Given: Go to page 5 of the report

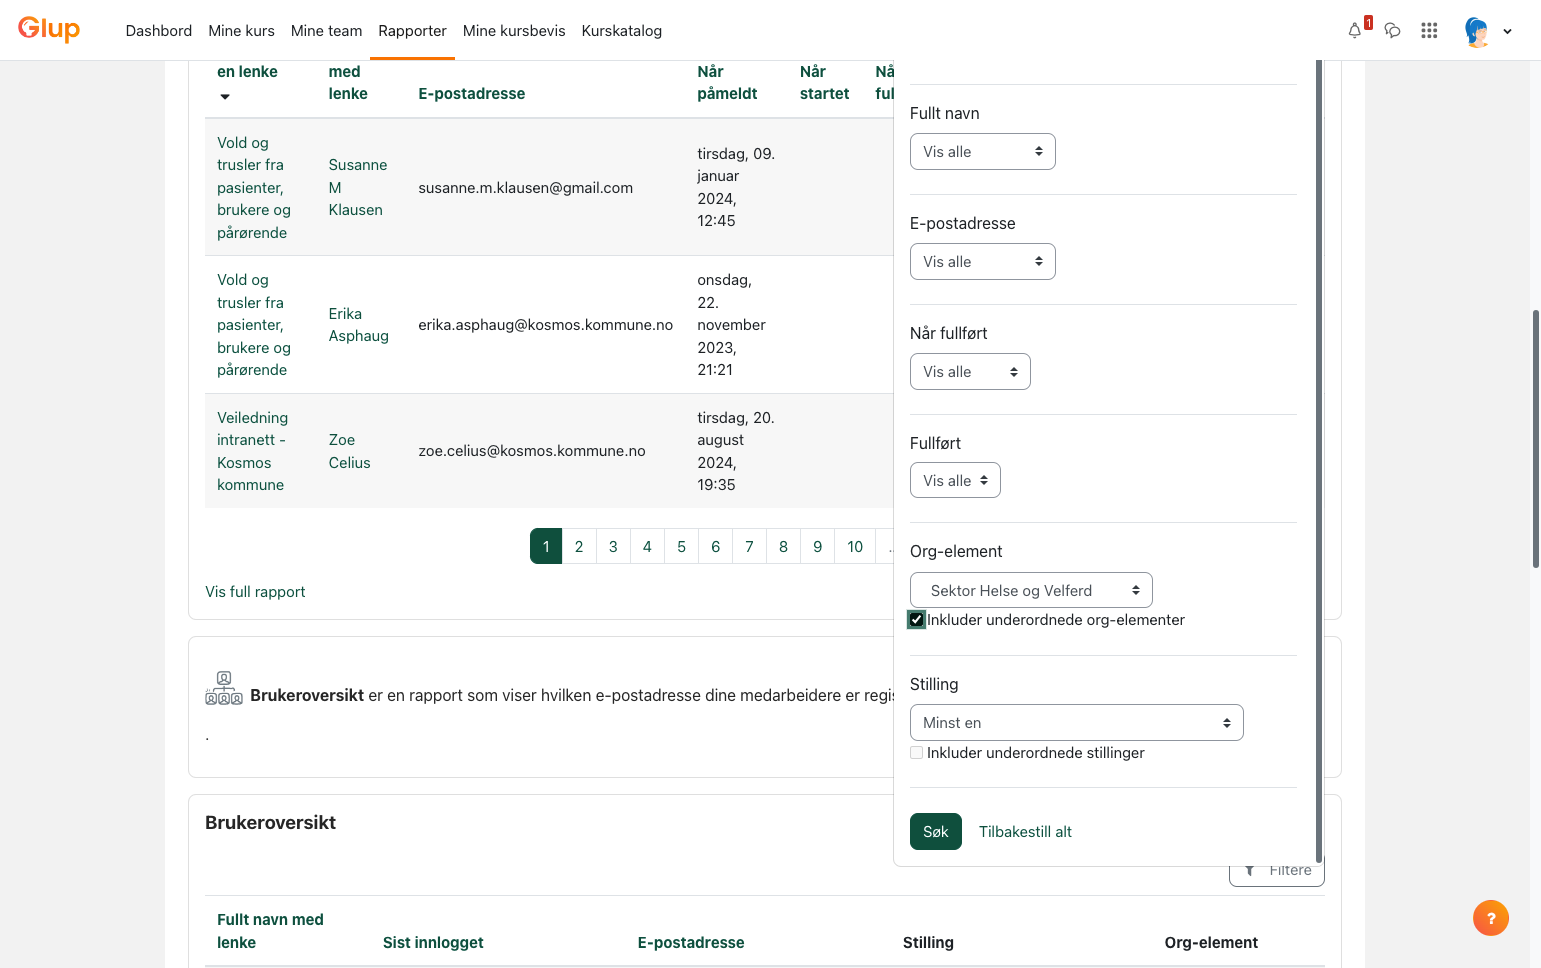Looking at the screenshot, I should (681, 547).
